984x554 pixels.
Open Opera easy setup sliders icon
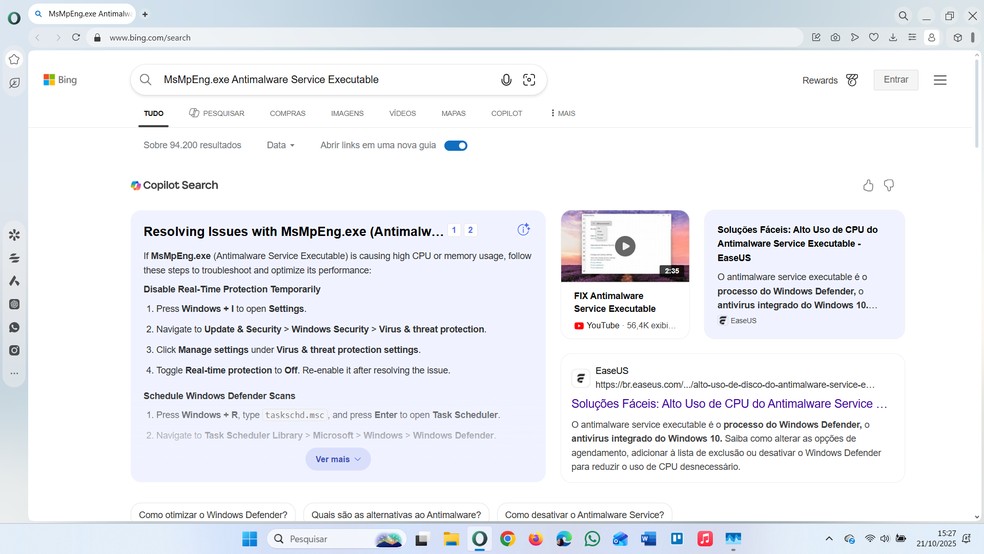click(x=912, y=38)
